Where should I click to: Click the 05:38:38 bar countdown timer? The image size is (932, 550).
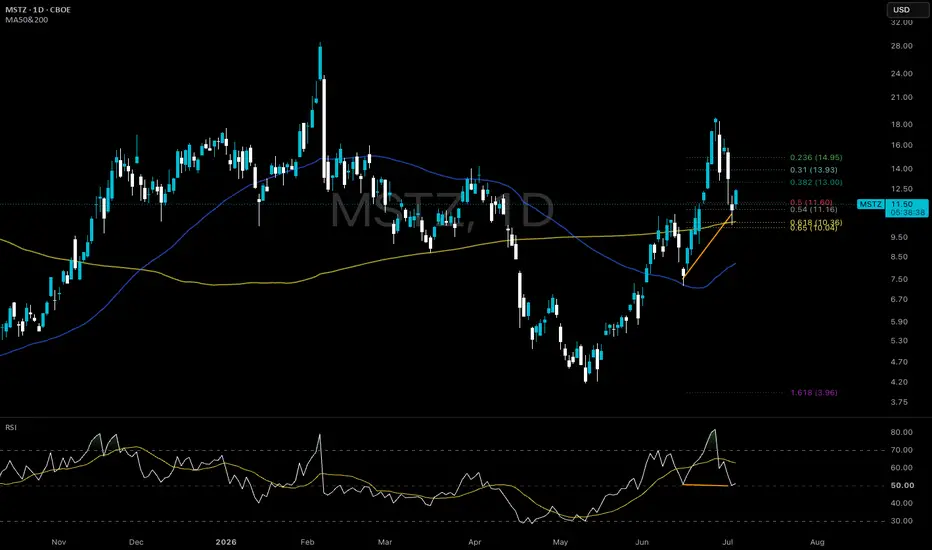[x=908, y=212]
